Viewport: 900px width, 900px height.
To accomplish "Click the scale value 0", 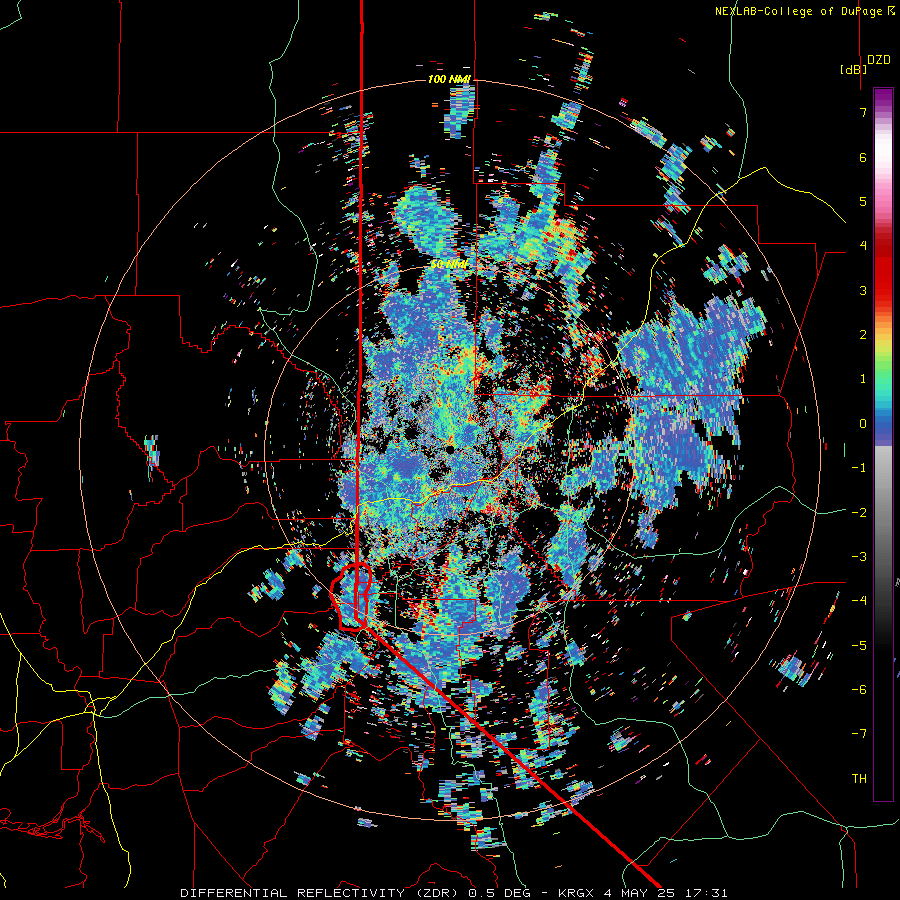I will (x=863, y=424).
